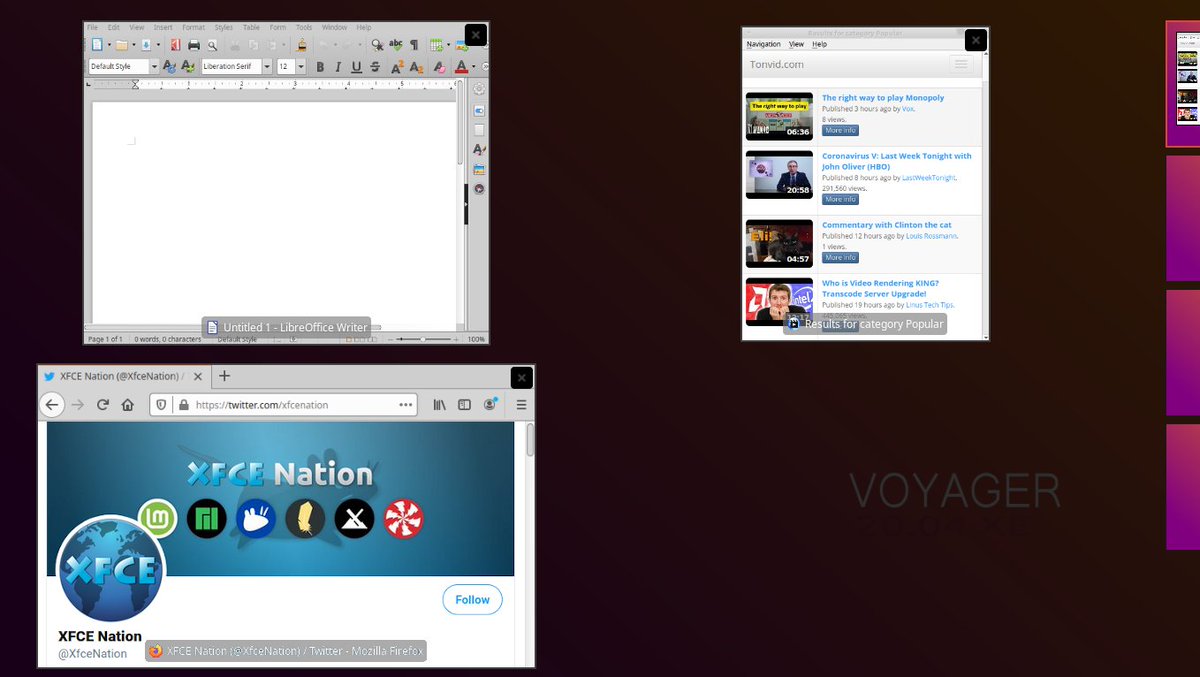The image size is (1200, 677).
Task: Open font size 12 dropdown
Action: click(x=301, y=67)
